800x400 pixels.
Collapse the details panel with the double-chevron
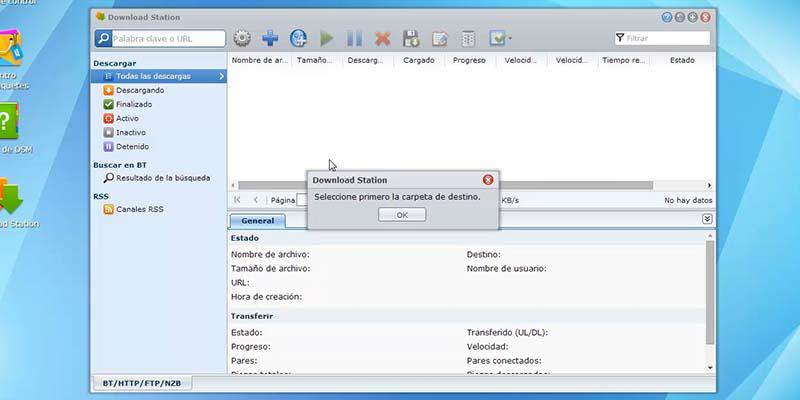click(707, 219)
